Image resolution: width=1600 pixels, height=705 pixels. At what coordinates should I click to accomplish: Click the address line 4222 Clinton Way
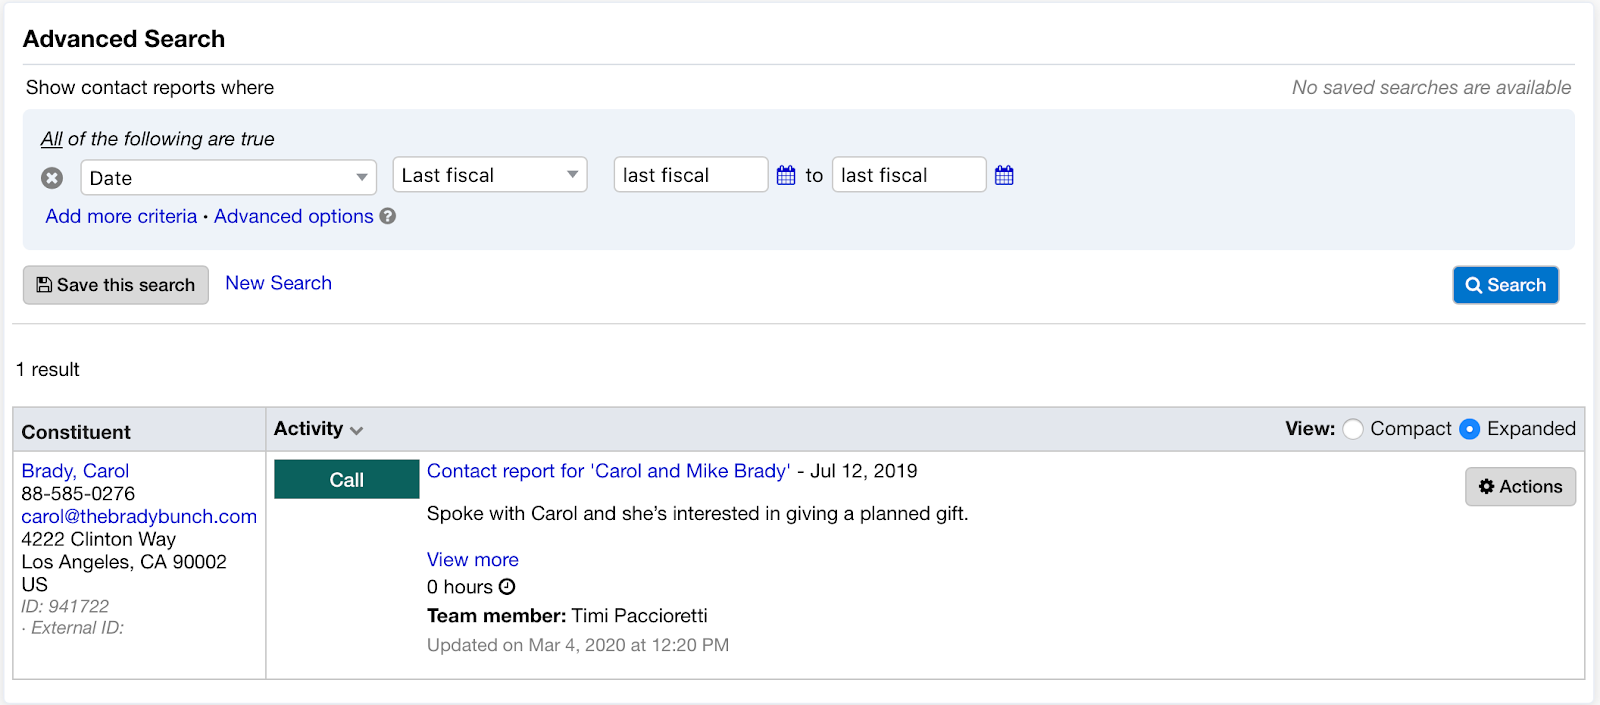tap(98, 539)
